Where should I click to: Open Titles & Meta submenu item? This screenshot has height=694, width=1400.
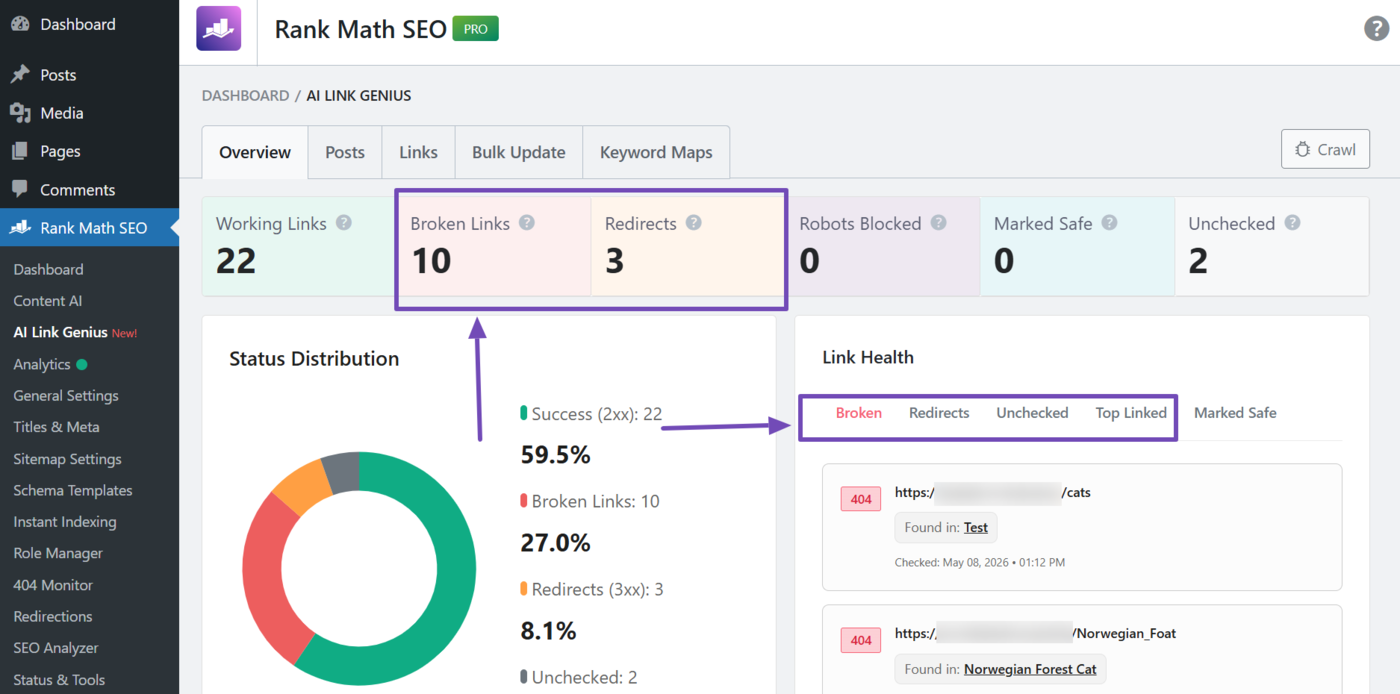56,427
